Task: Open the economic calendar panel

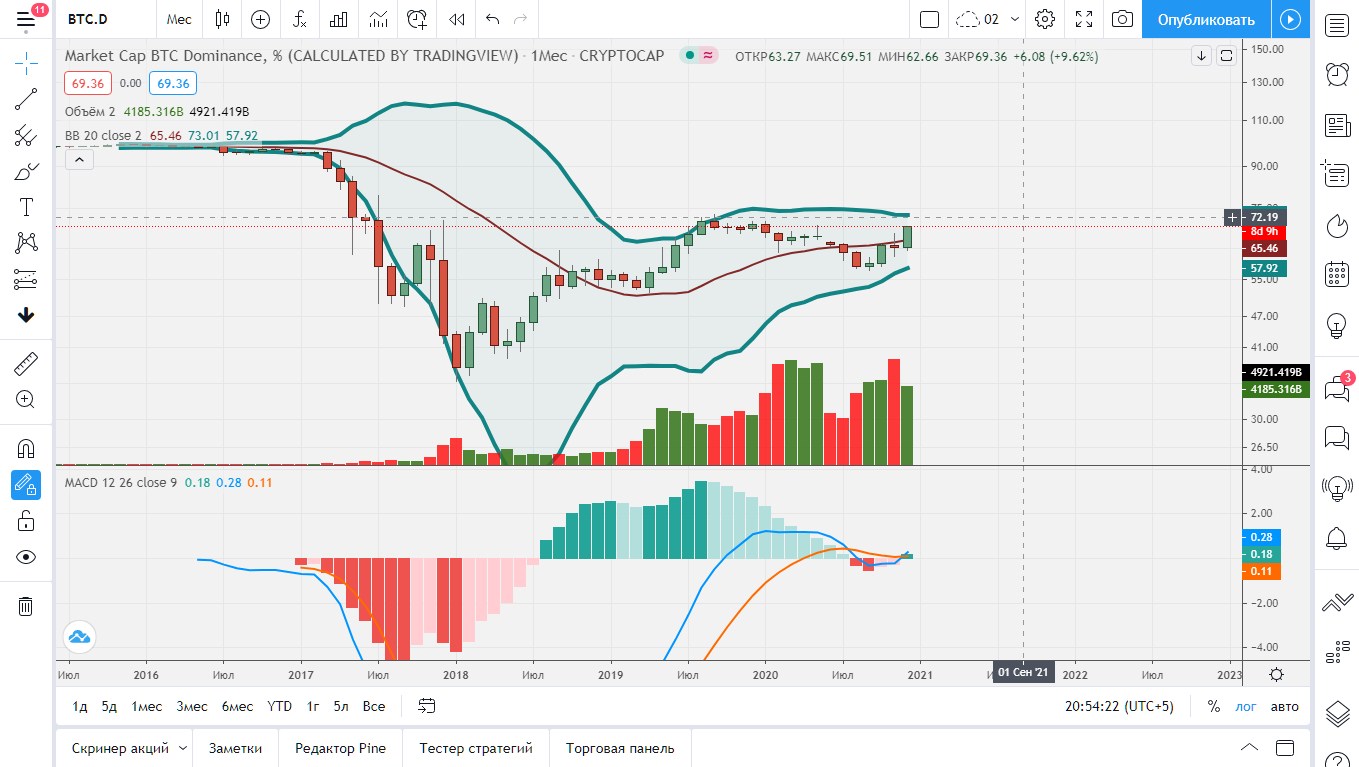Action: click(1336, 274)
